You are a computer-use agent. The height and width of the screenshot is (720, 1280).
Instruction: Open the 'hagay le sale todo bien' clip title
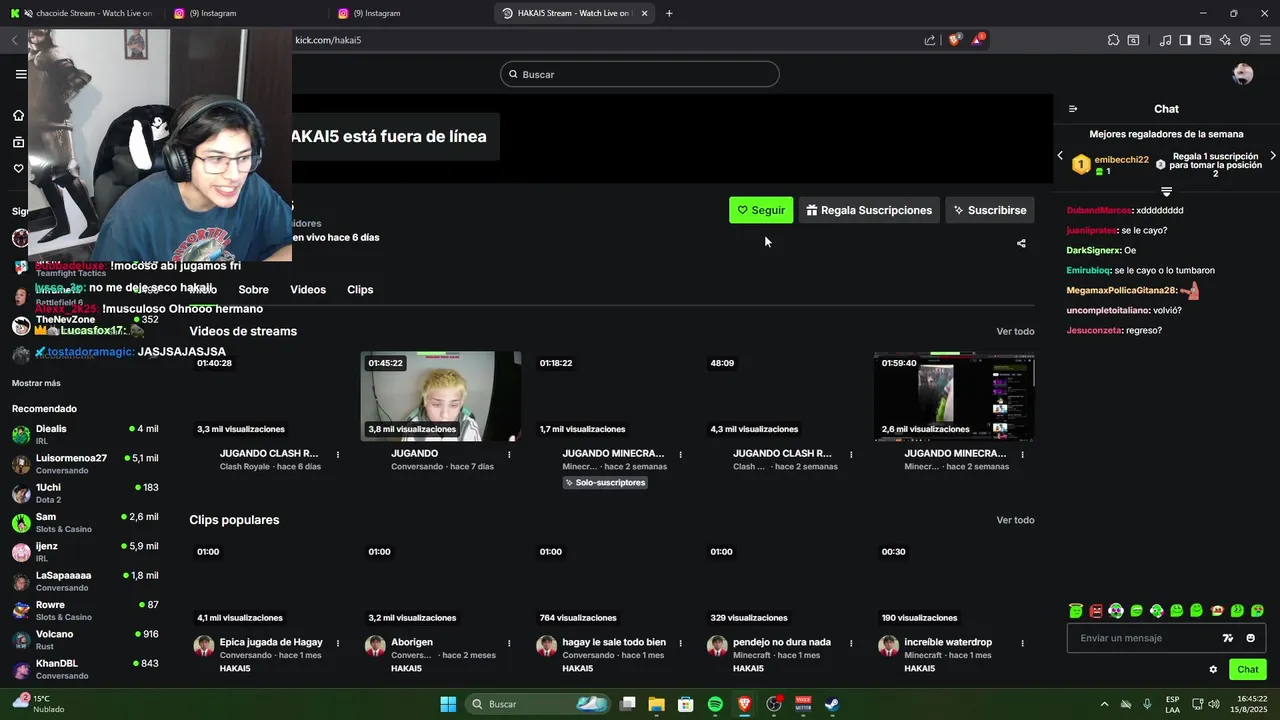[x=614, y=642]
